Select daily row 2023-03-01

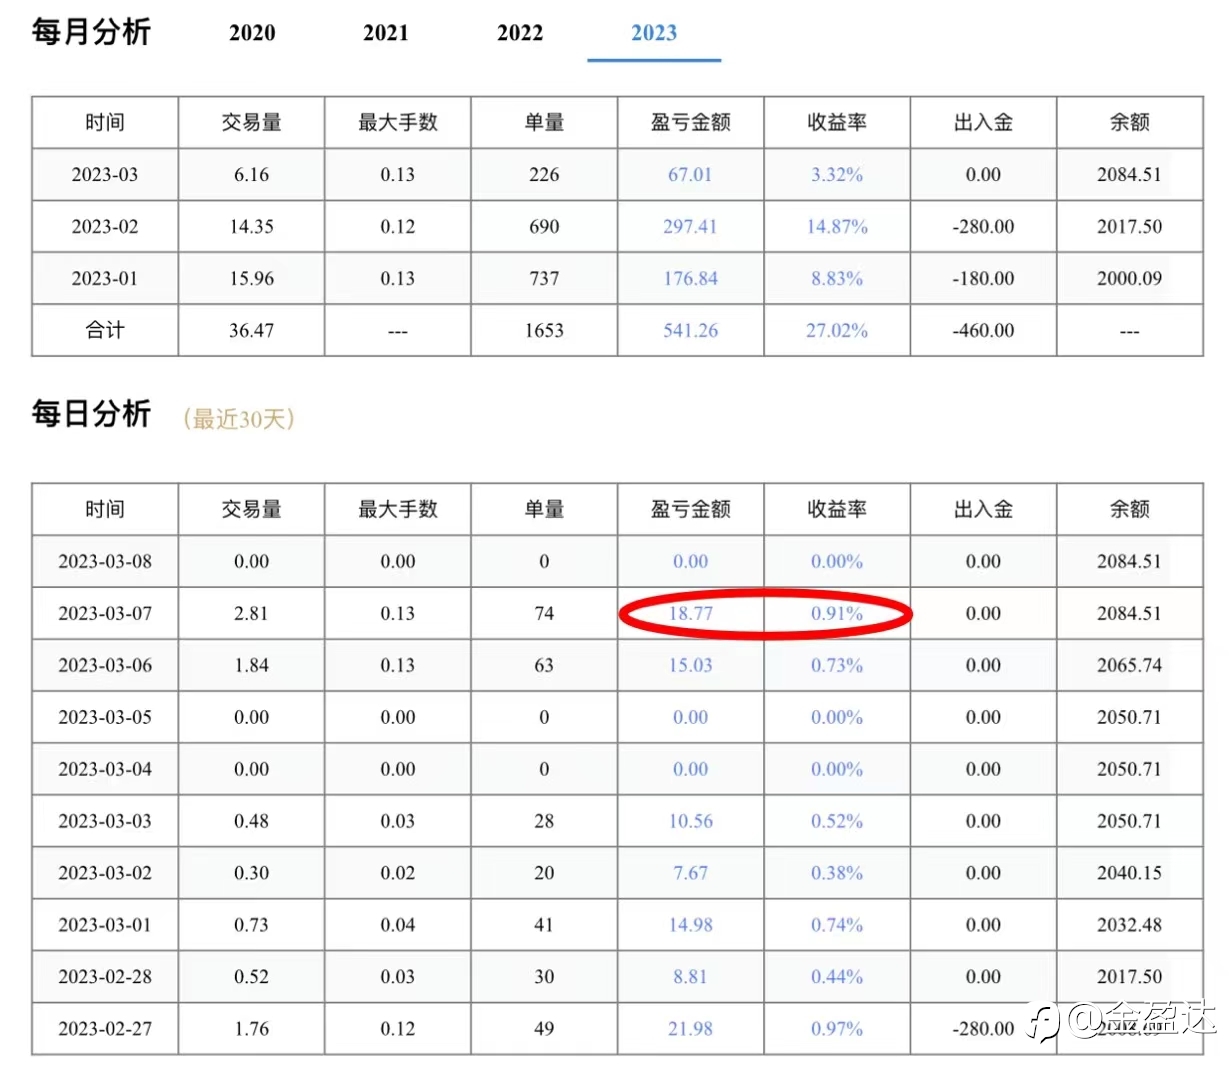pyautogui.click(x=617, y=926)
